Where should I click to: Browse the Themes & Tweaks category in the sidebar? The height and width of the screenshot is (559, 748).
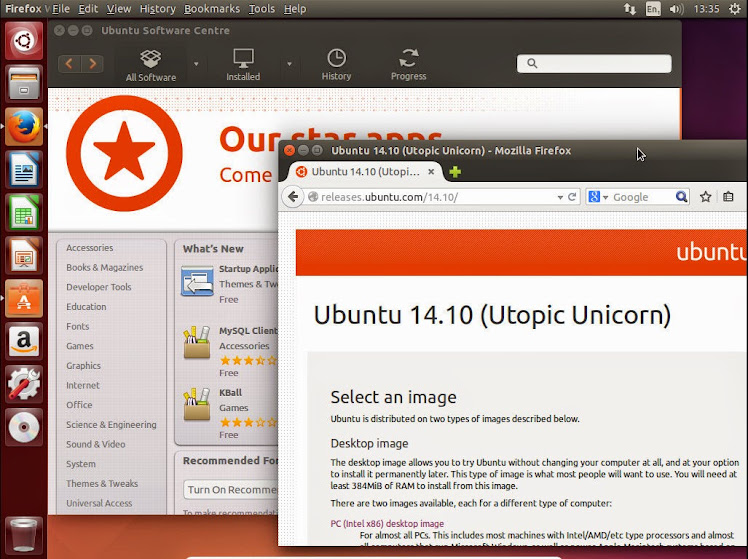[102, 484]
